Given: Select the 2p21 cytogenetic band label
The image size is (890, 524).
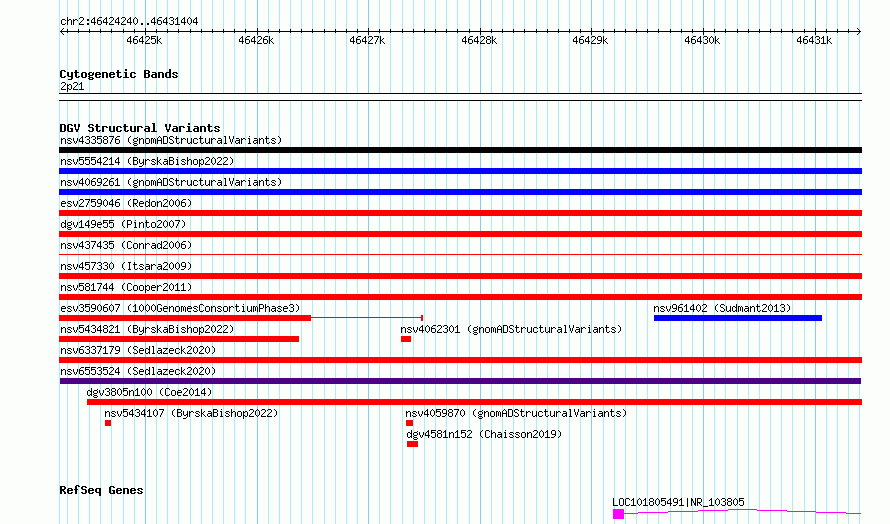Looking at the screenshot, I should (72, 86).
